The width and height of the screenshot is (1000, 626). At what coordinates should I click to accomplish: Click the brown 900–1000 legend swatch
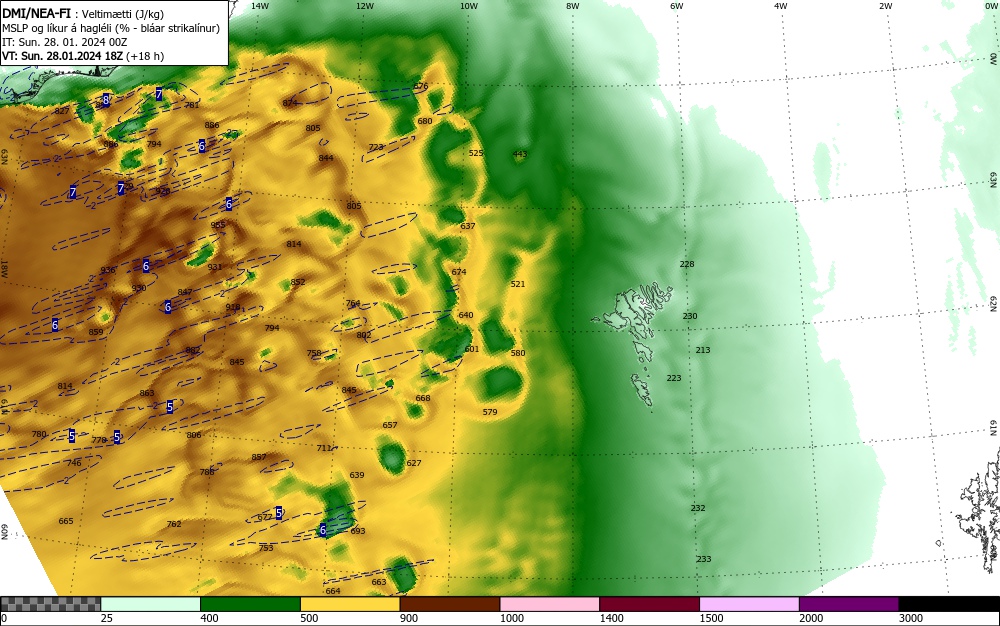coord(450,604)
